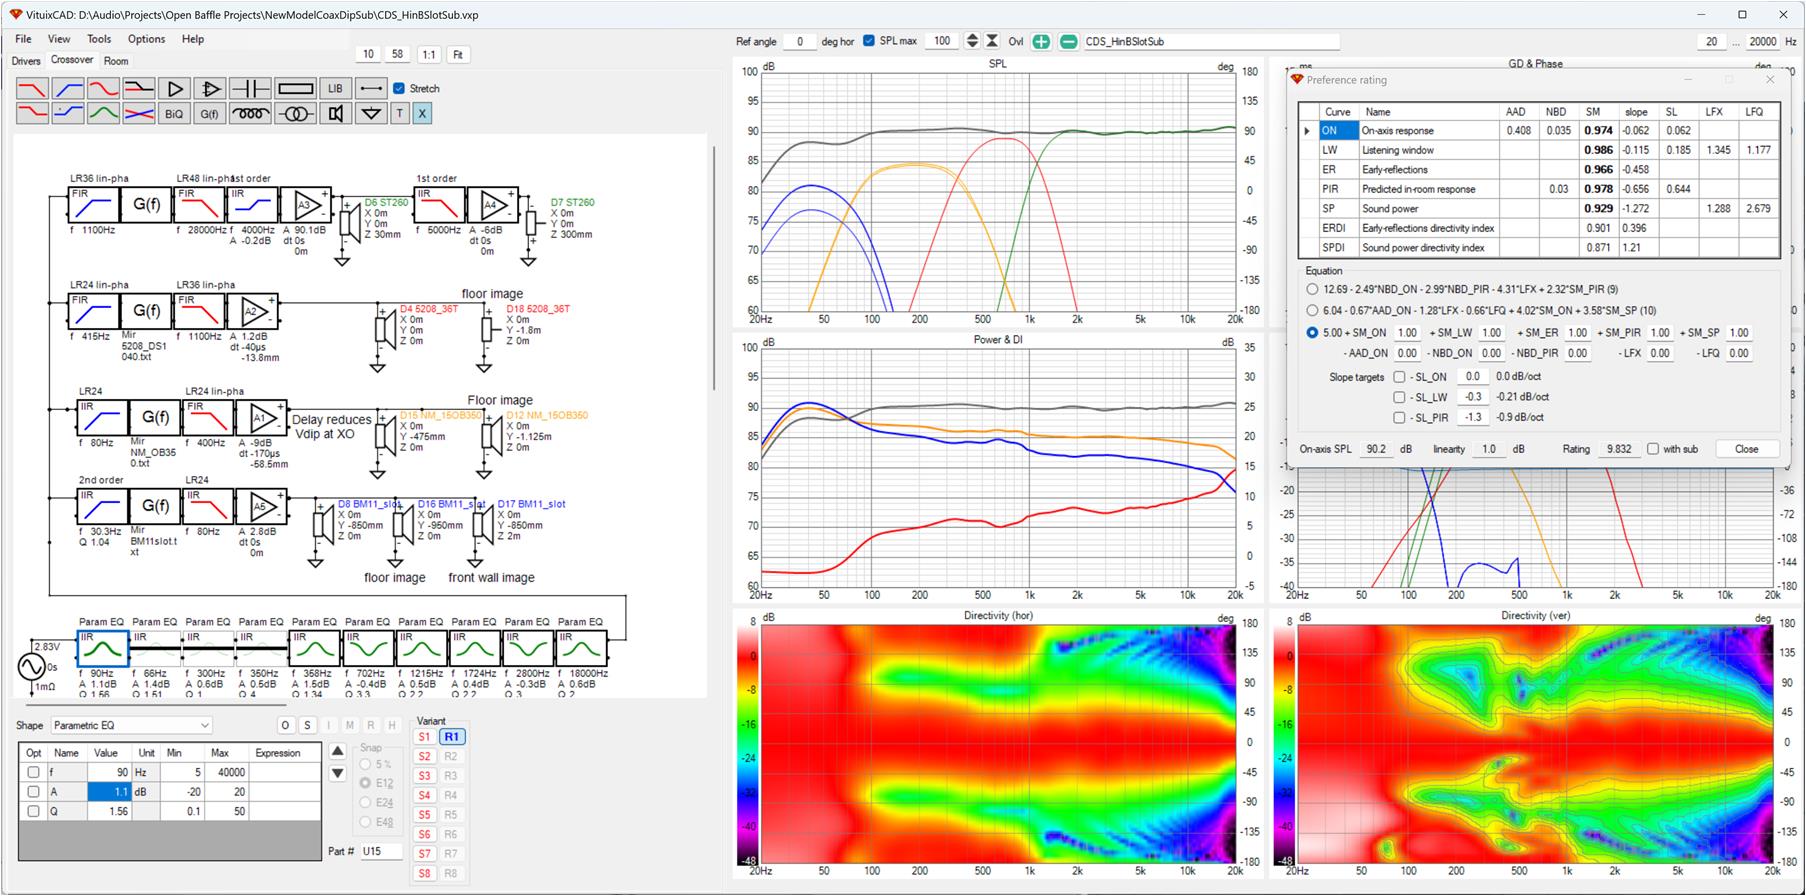Click the hourglass-shaped SPL scale icon

pyautogui.click(x=992, y=41)
